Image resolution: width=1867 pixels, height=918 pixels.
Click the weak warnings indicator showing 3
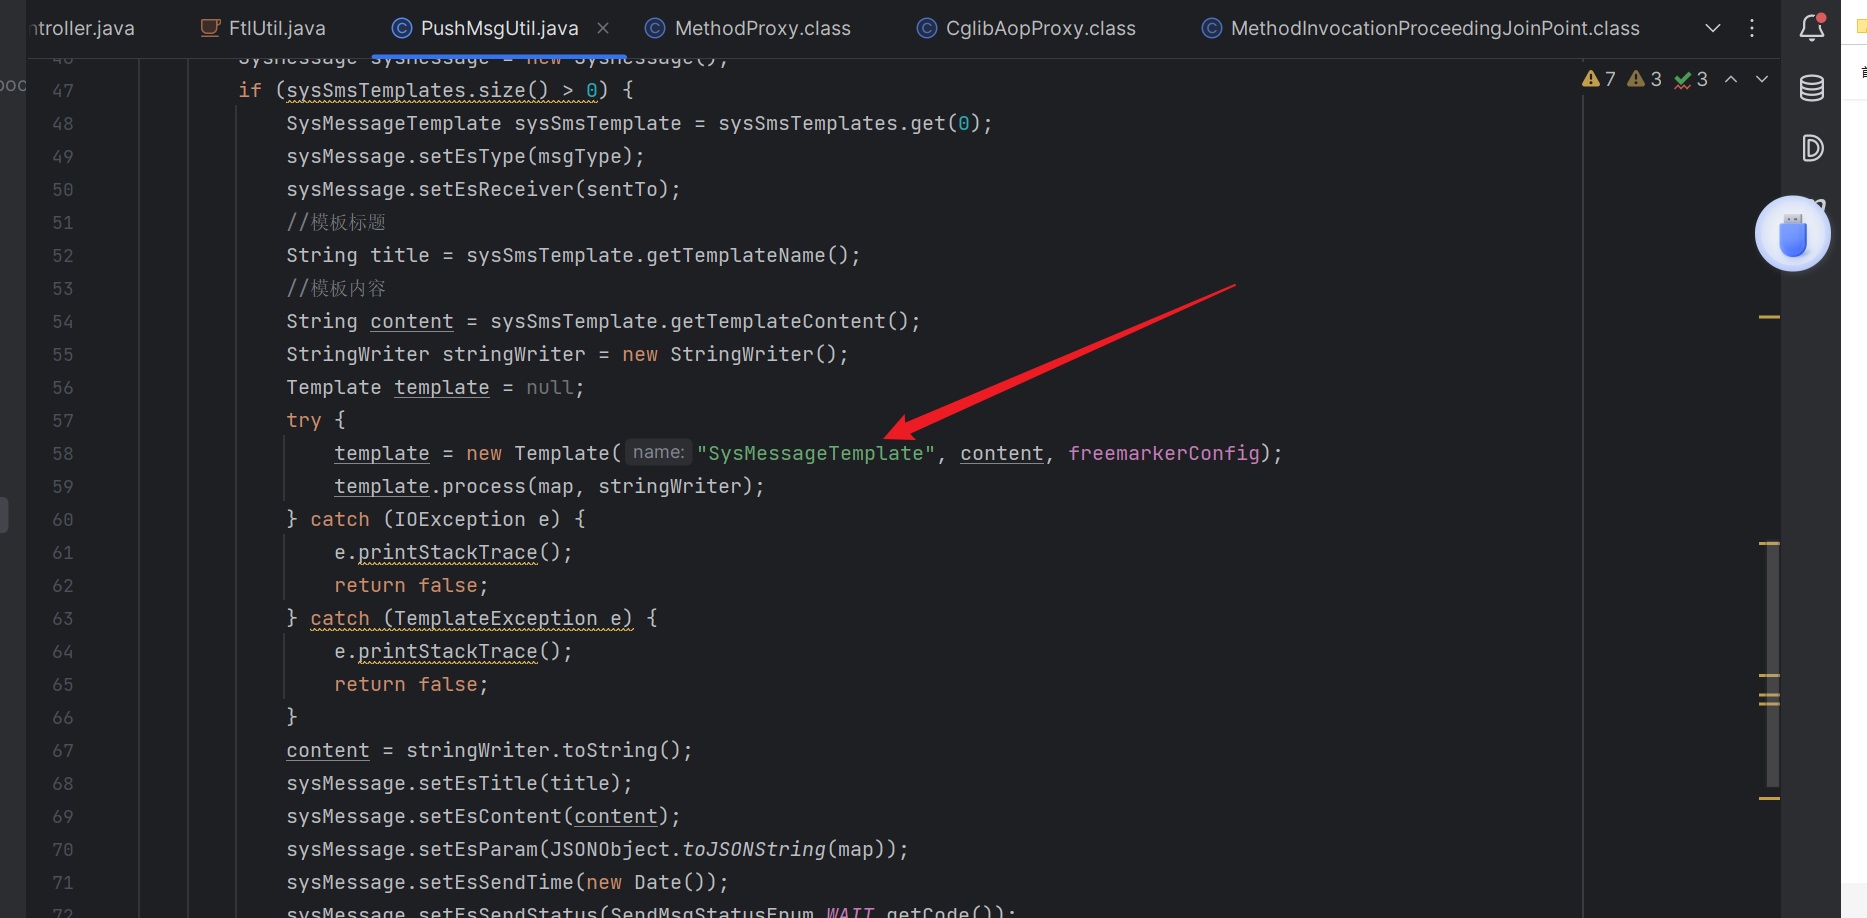point(1645,79)
